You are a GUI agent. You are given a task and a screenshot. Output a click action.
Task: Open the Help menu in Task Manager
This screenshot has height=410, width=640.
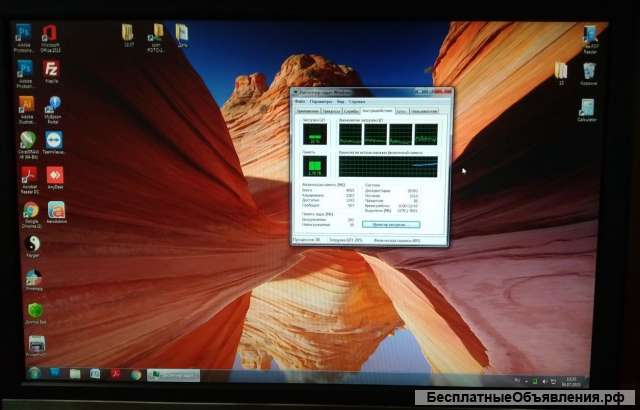357,101
